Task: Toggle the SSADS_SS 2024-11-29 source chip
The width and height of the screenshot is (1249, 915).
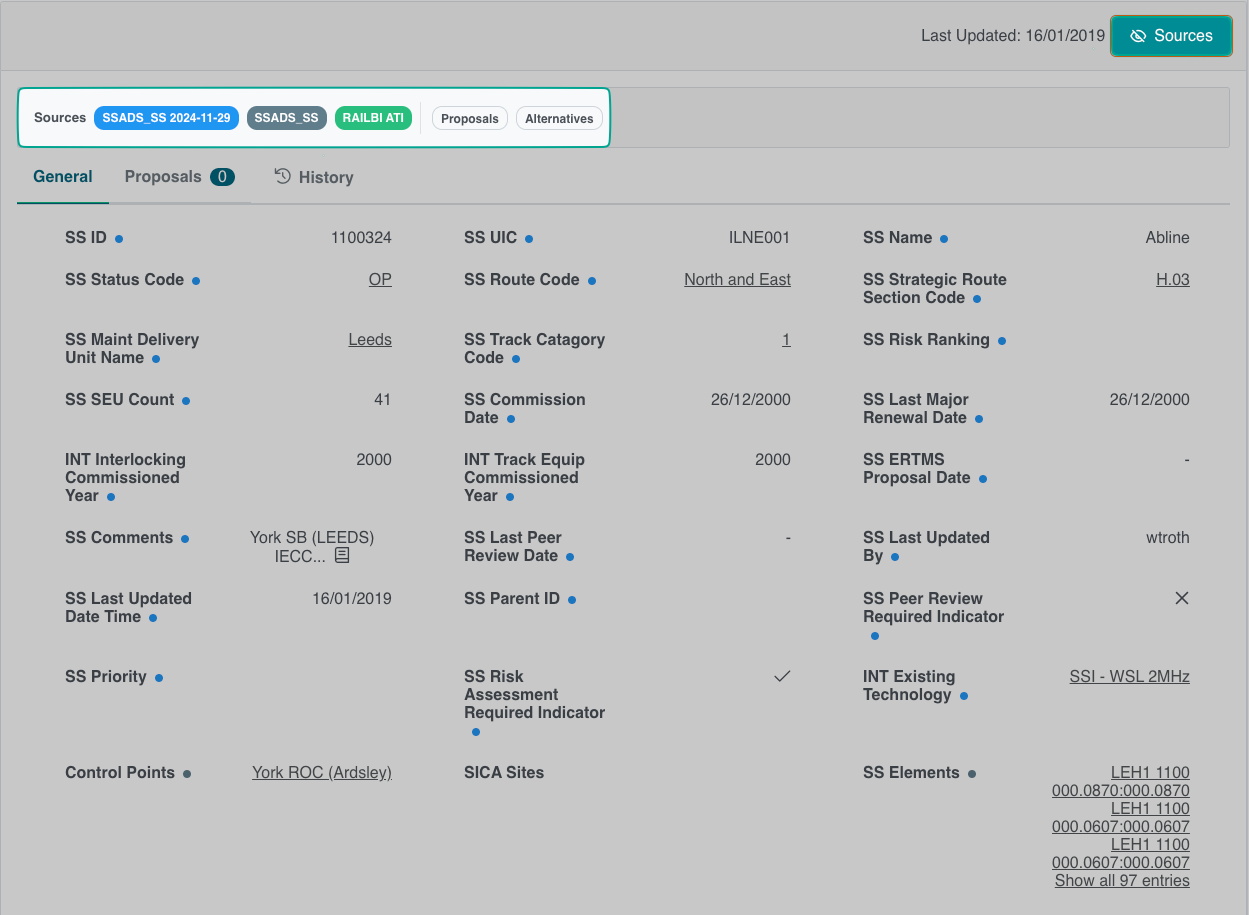Action: [x=166, y=118]
